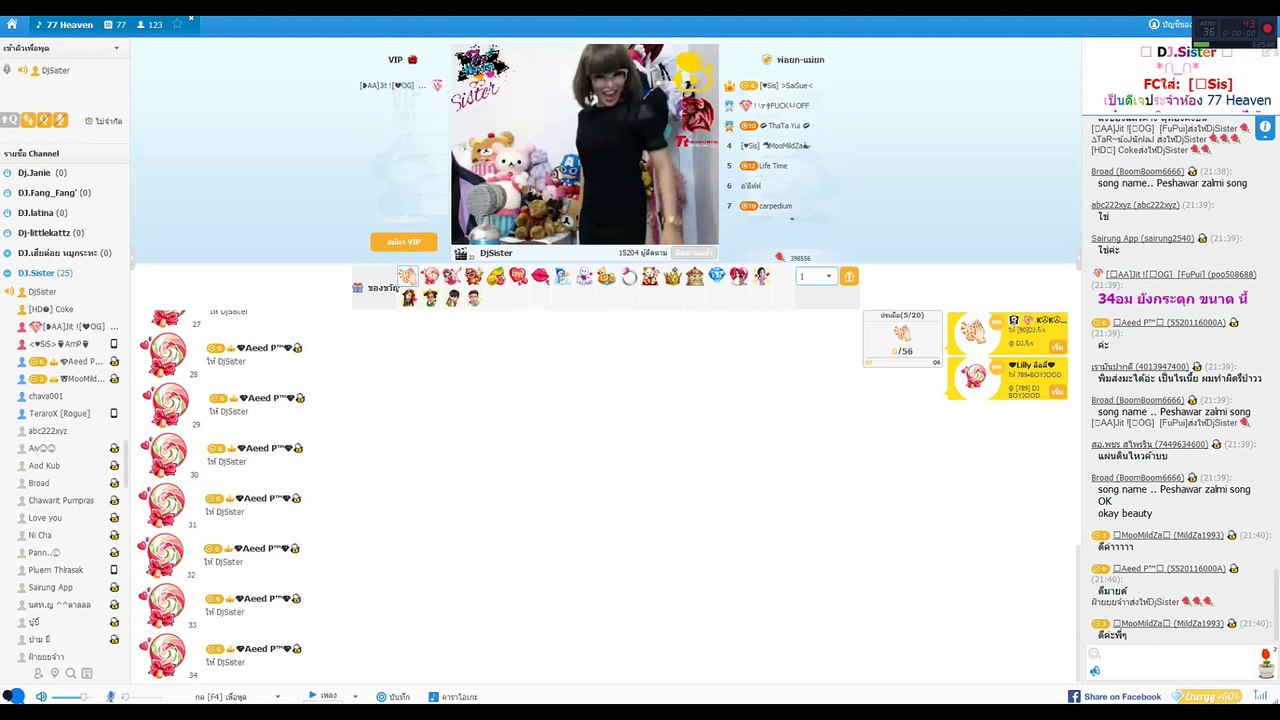Click the orange VIP signup button
This screenshot has height=720, width=1280.
[x=403, y=242]
